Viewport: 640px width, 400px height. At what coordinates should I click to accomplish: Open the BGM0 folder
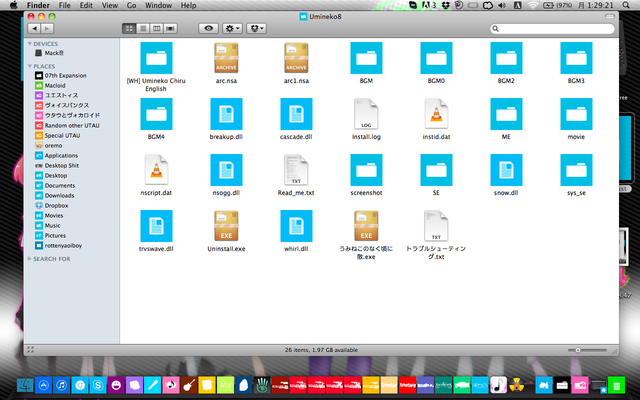436,58
